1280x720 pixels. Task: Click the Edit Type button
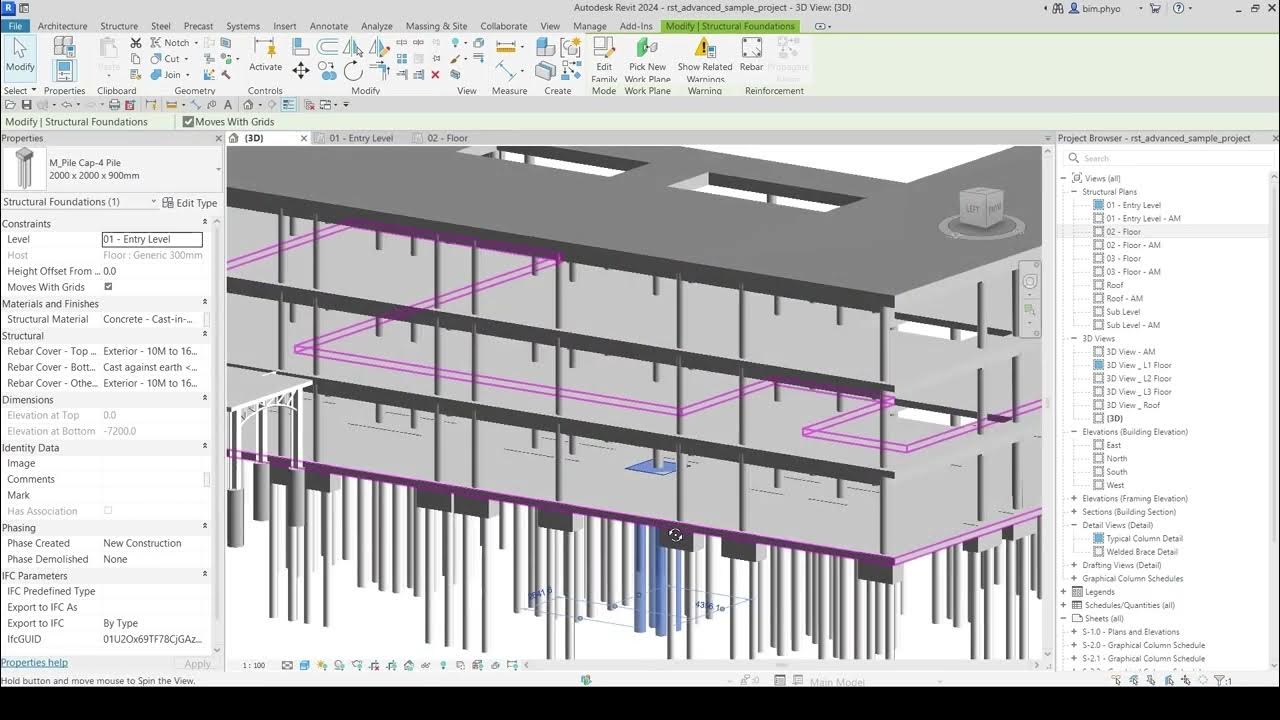190,203
